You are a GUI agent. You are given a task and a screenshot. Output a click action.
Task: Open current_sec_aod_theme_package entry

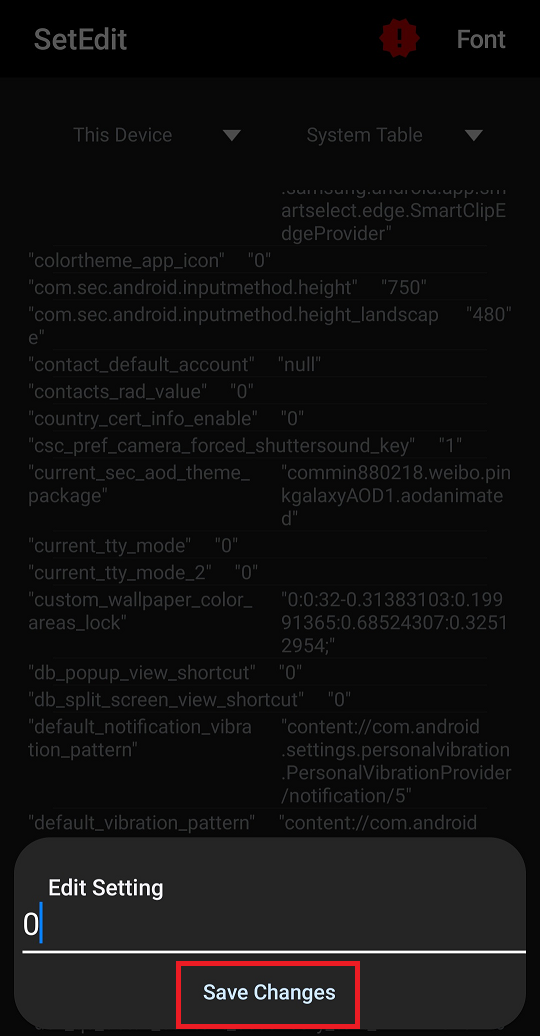(270, 496)
